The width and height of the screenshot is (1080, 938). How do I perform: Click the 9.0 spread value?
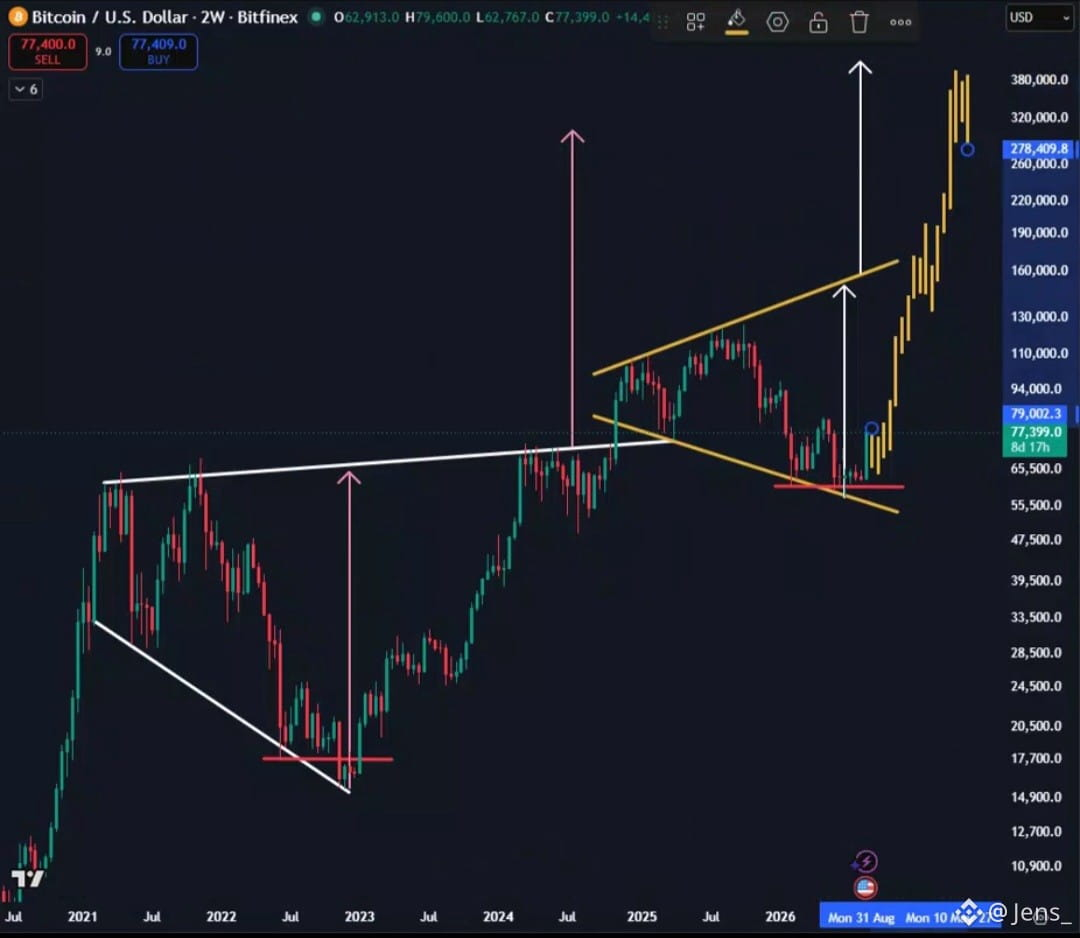[x=103, y=52]
